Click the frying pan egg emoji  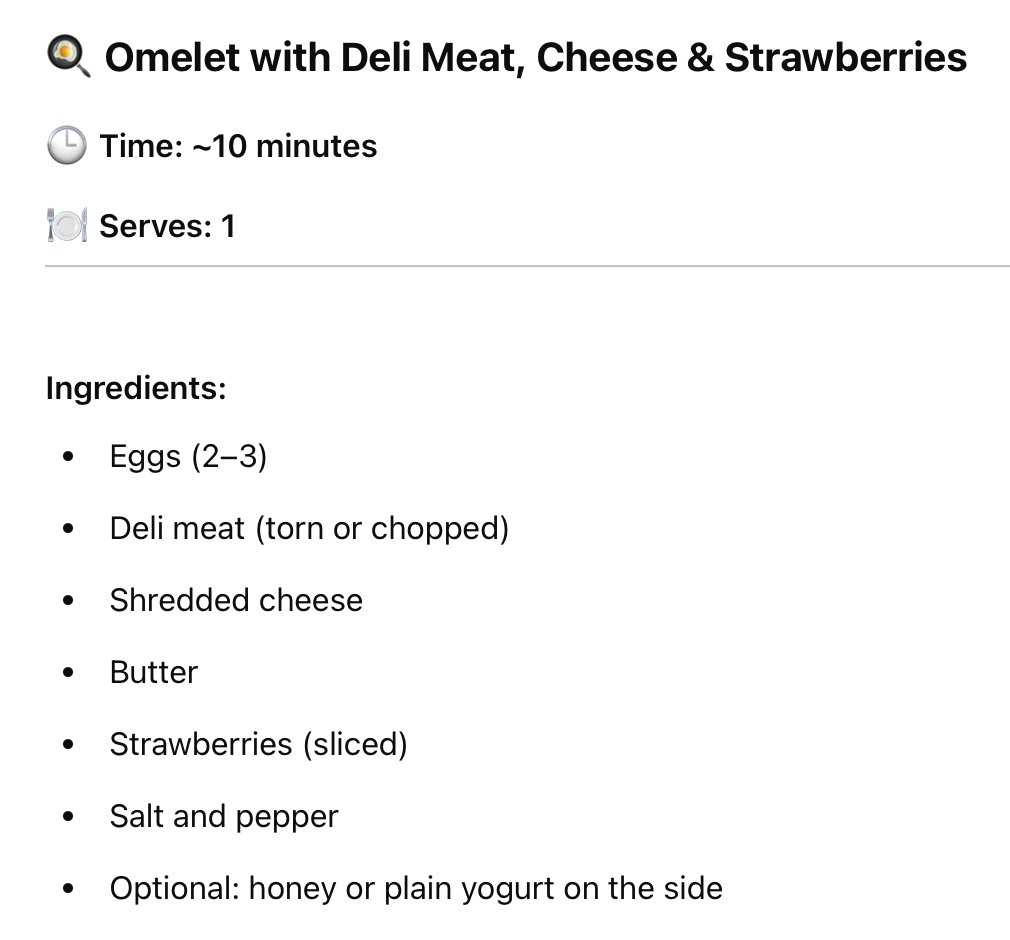pos(68,57)
